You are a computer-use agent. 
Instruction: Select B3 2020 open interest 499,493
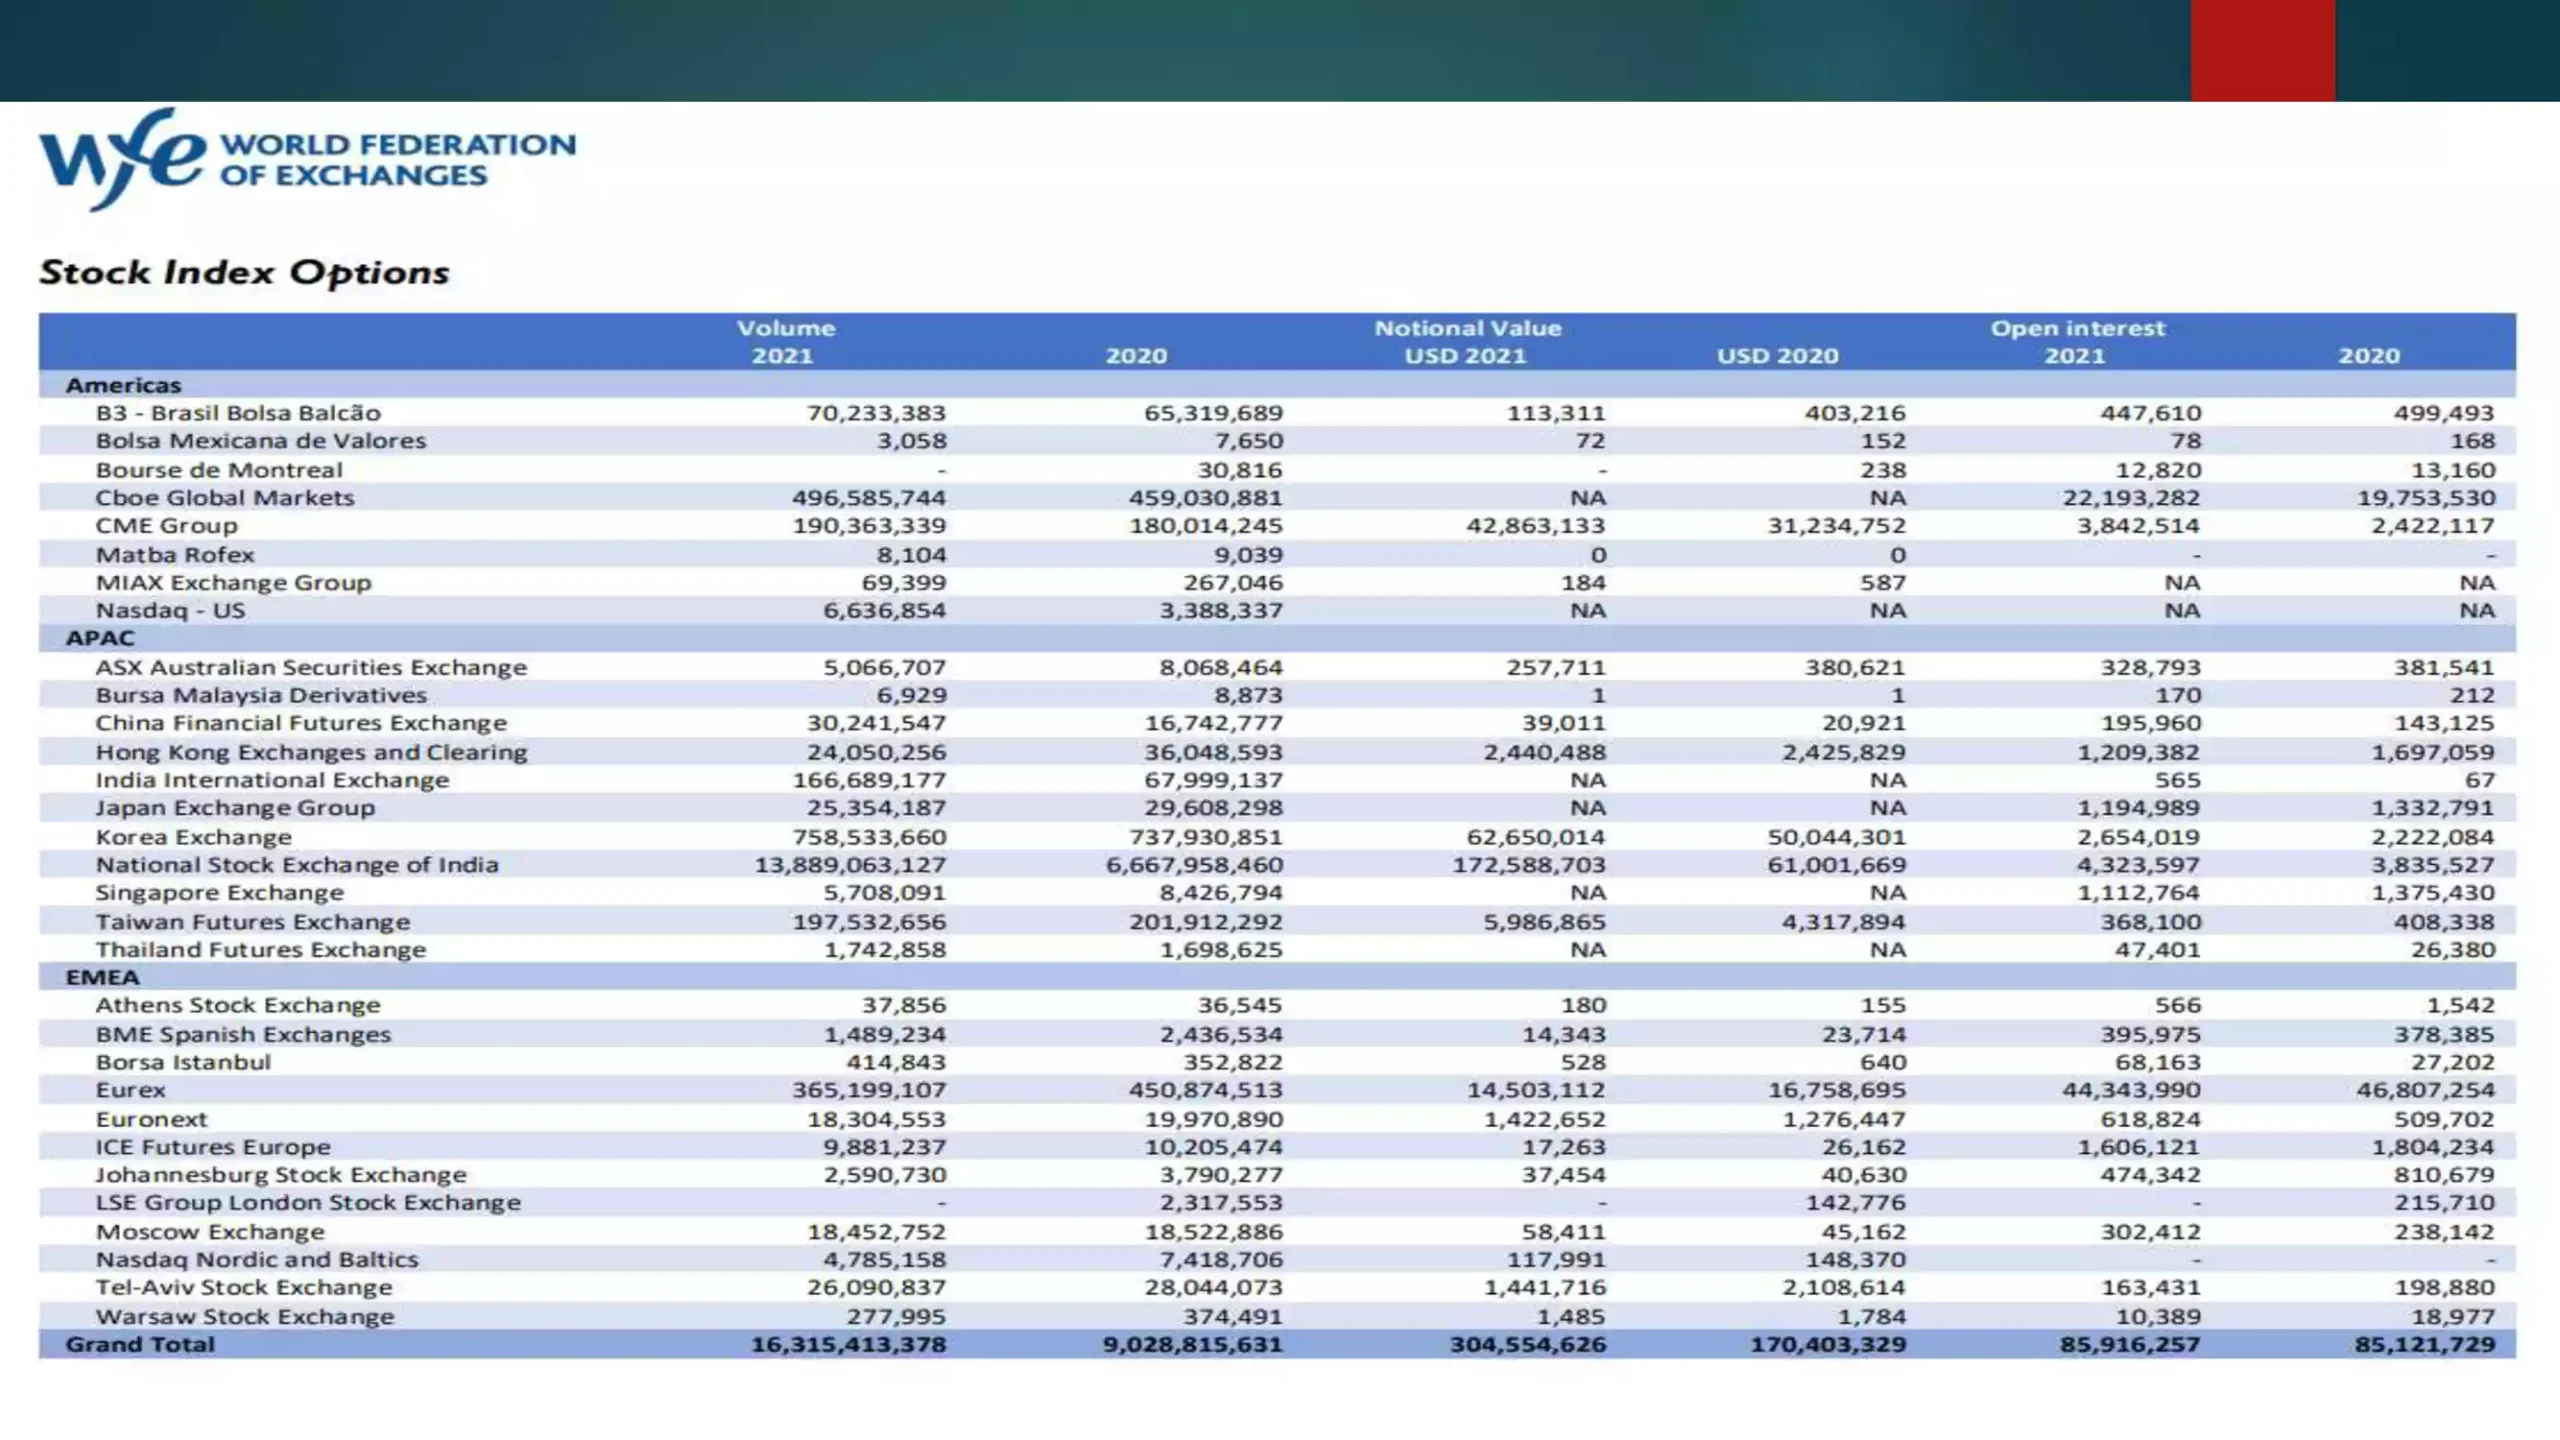[2444, 413]
